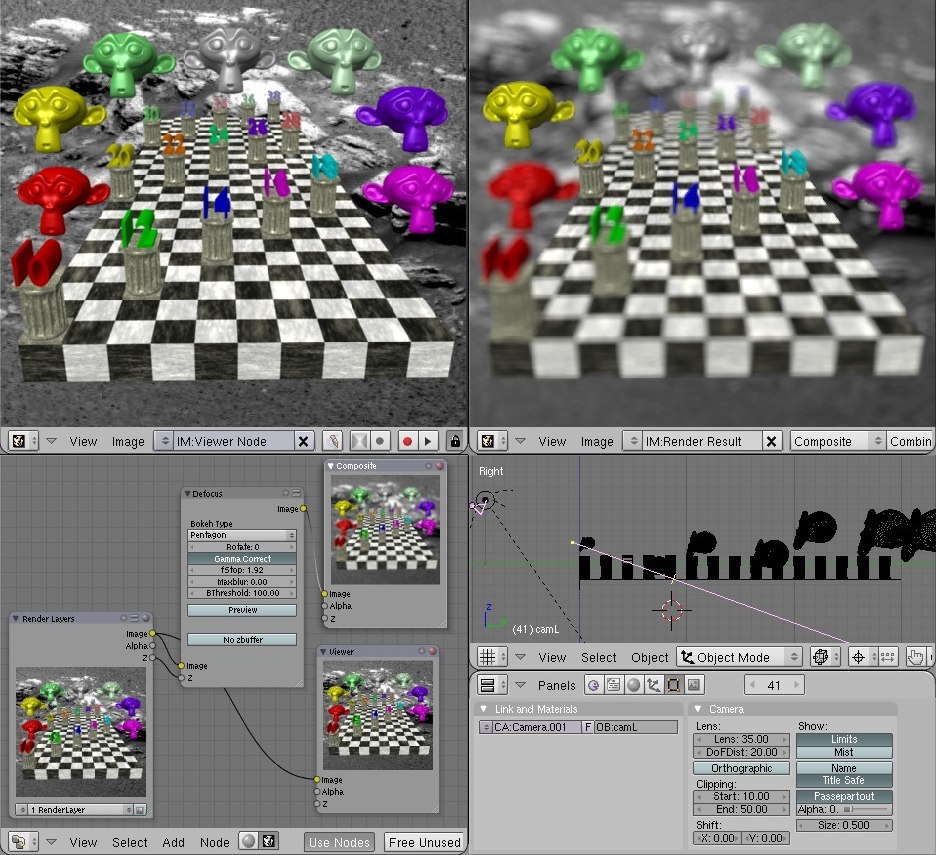Adjust the Passepartout Alpha slider

coord(844,810)
